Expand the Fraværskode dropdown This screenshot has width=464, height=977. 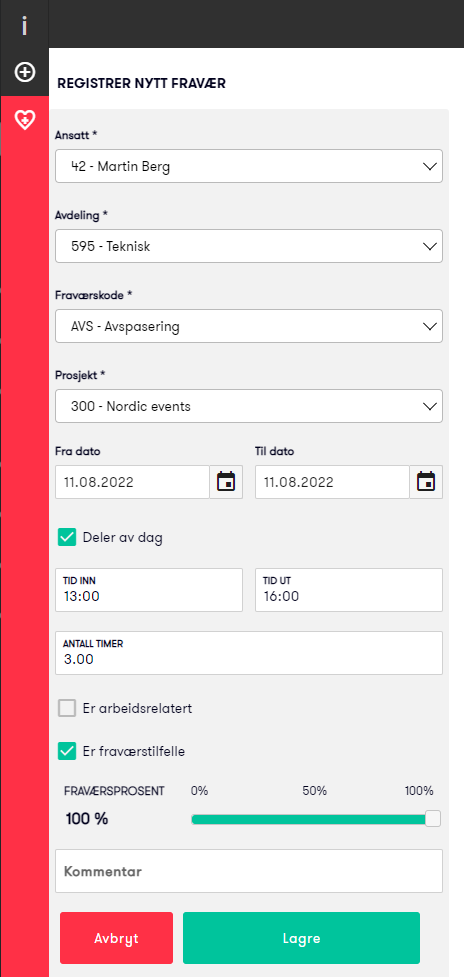(x=249, y=326)
